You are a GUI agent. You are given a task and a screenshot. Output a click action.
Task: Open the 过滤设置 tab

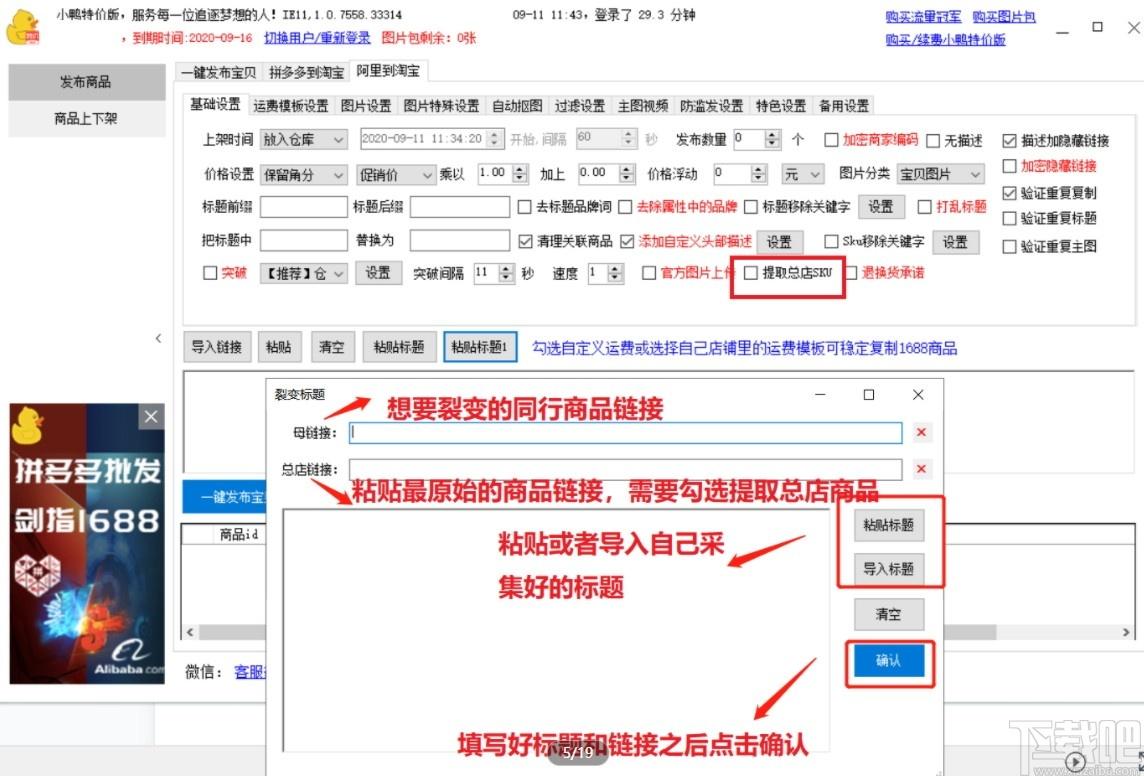(x=580, y=106)
